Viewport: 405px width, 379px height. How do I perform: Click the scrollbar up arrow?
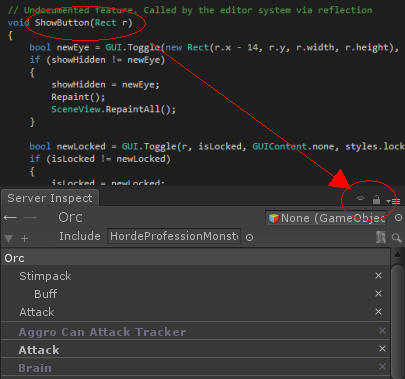click(x=397, y=255)
